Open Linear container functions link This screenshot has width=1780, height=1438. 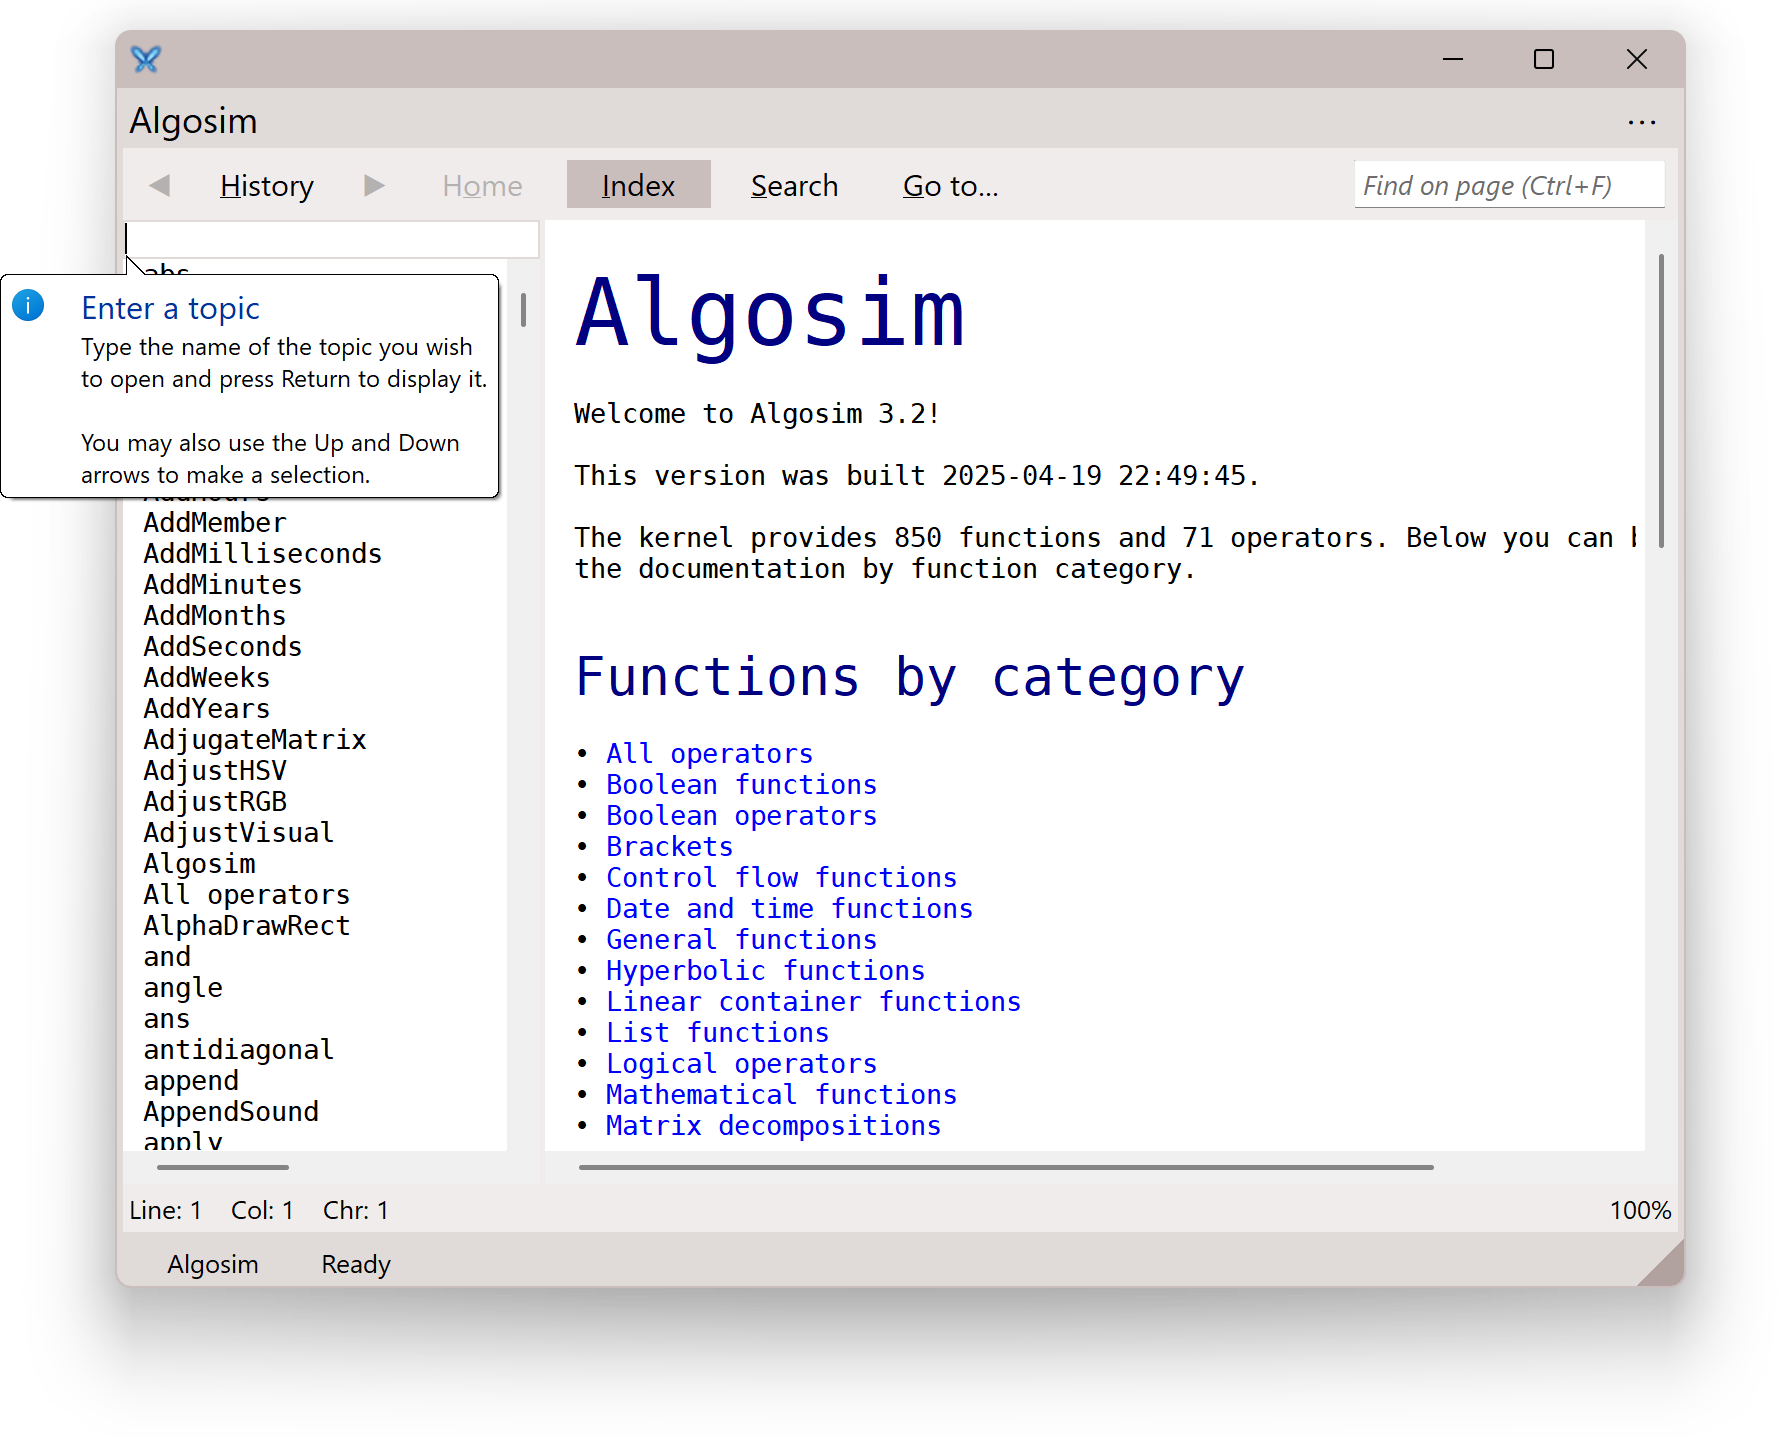813,1001
